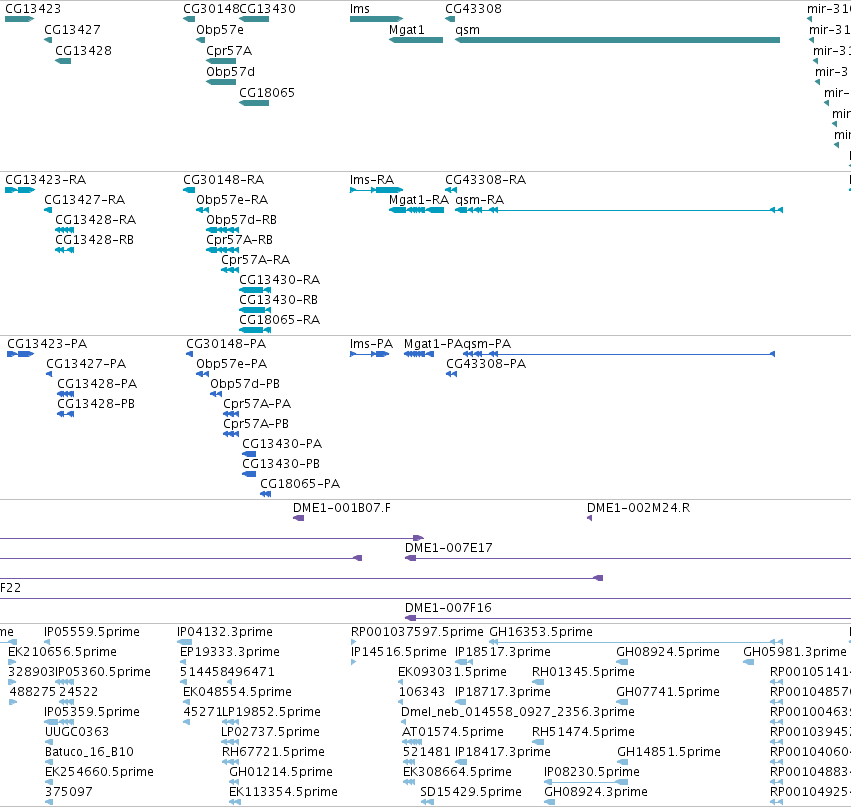
Task: Open EST Dmel_neb_014558_0927_2356.3prime
Action: click(518, 712)
